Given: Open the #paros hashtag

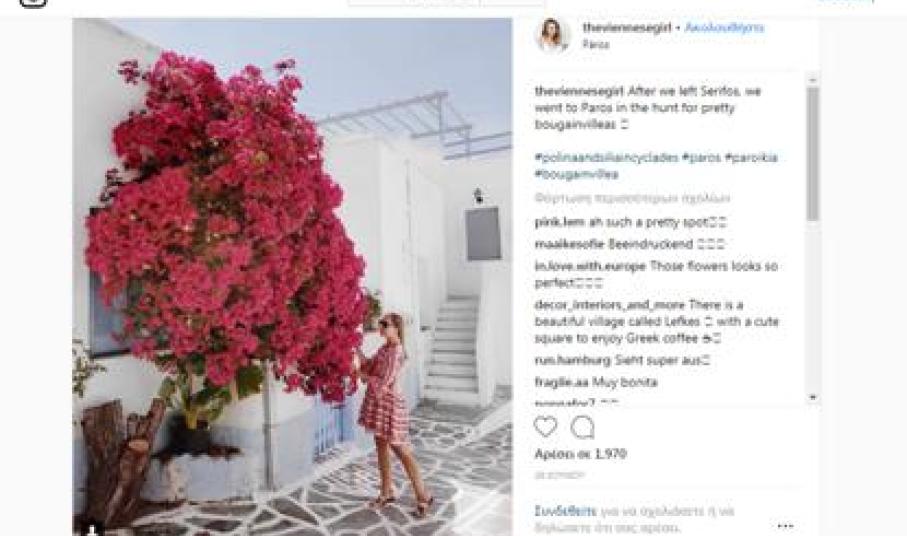Looking at the screenshot, I should 702,157.
